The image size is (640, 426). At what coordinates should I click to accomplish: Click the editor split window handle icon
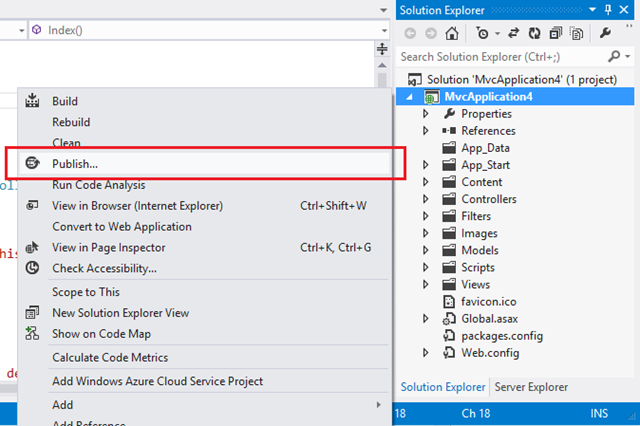(x=382, y=49)
